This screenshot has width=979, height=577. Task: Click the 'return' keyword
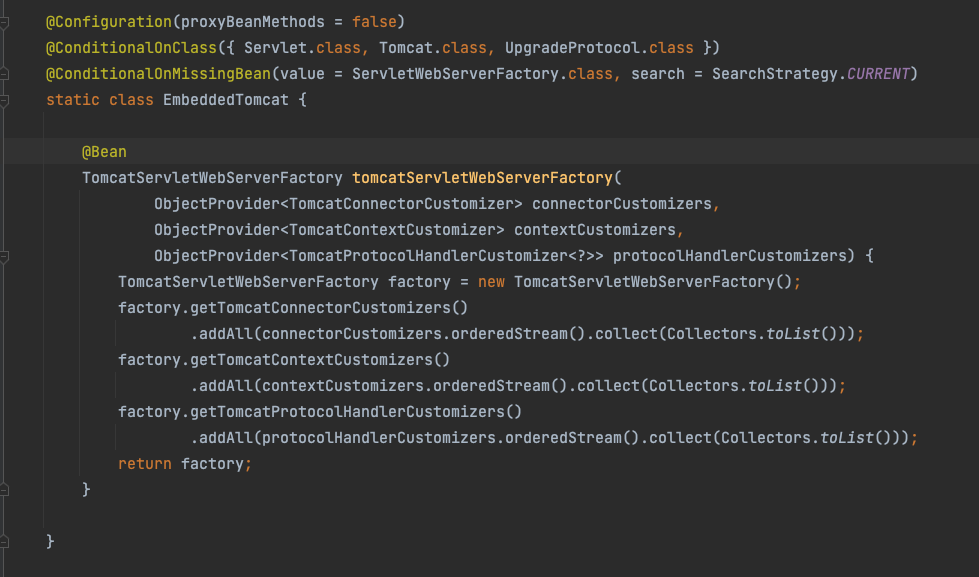pyautogui.click(x=145, y=464)
